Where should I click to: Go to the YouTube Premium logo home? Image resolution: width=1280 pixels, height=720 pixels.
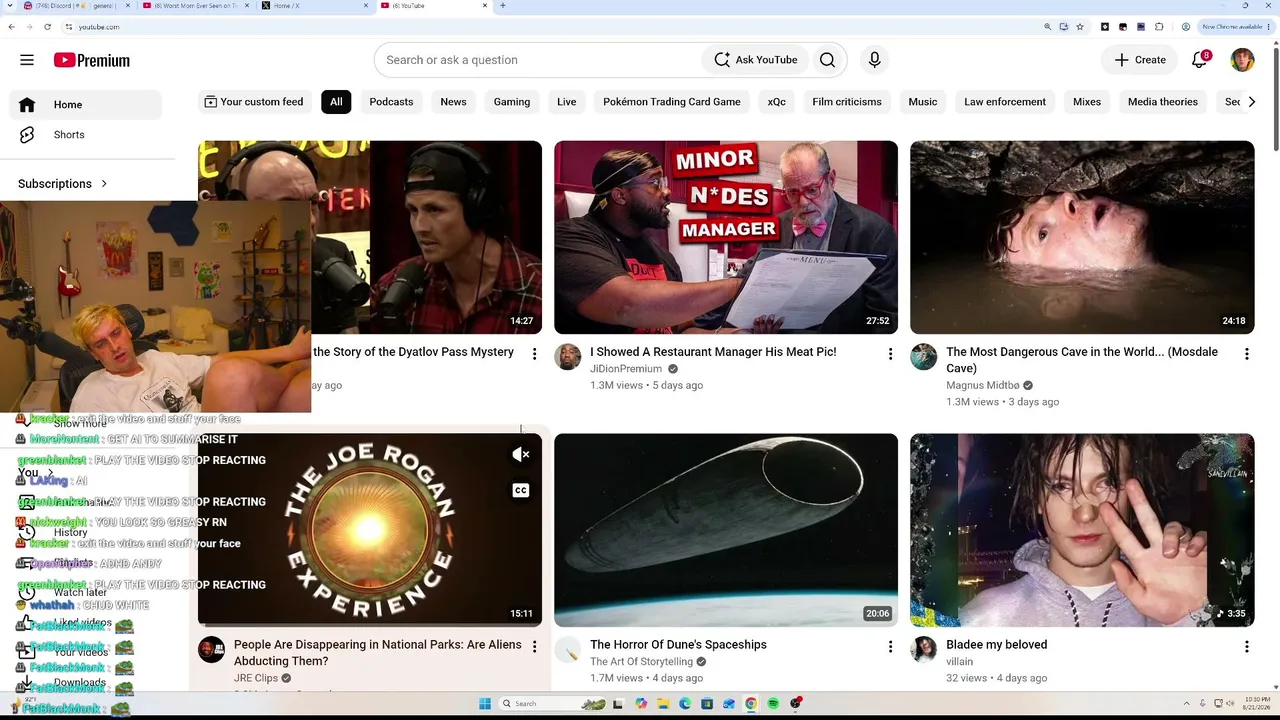[x=92, y=60]
